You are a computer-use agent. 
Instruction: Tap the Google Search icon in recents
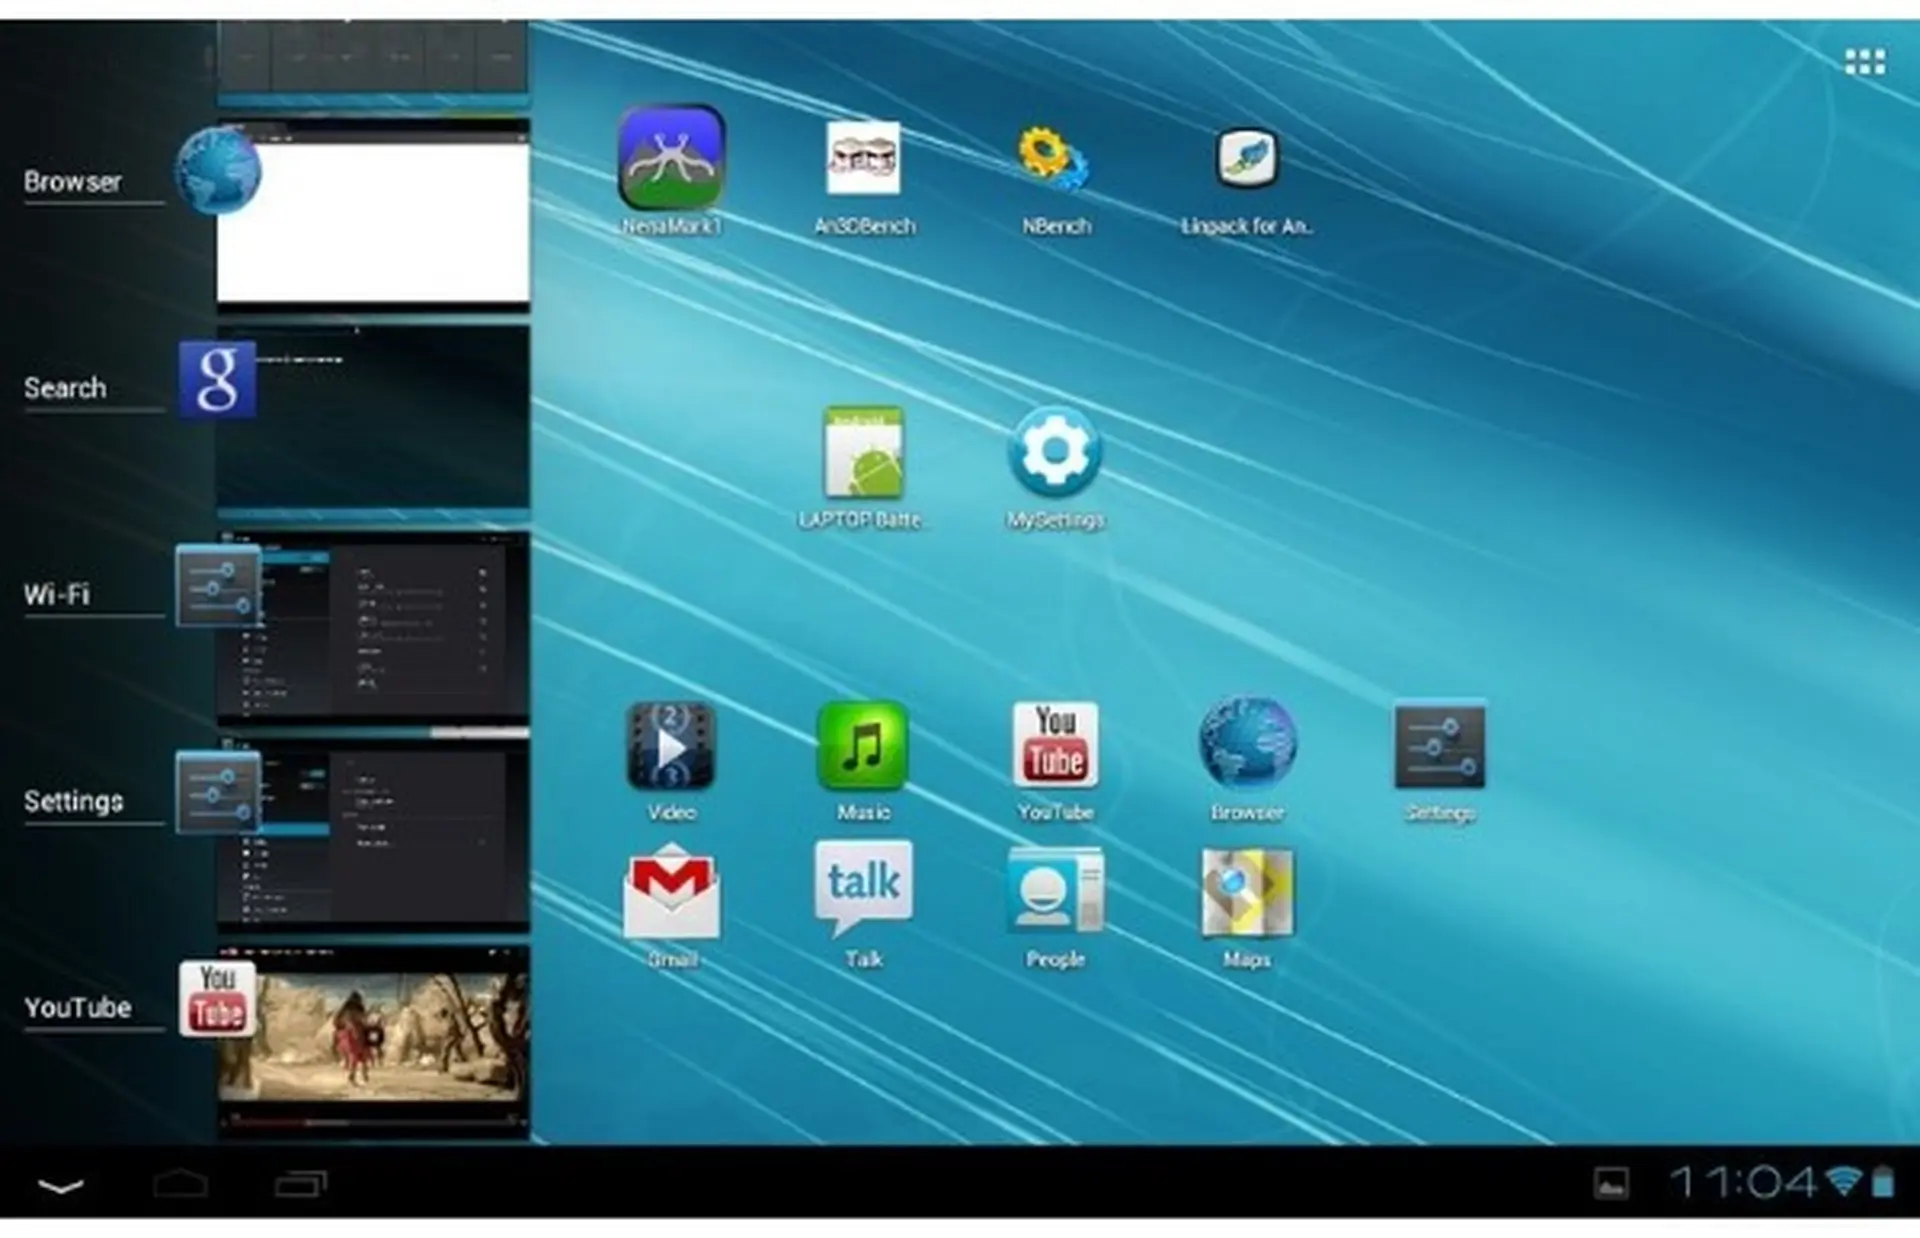tap(217, 379)
